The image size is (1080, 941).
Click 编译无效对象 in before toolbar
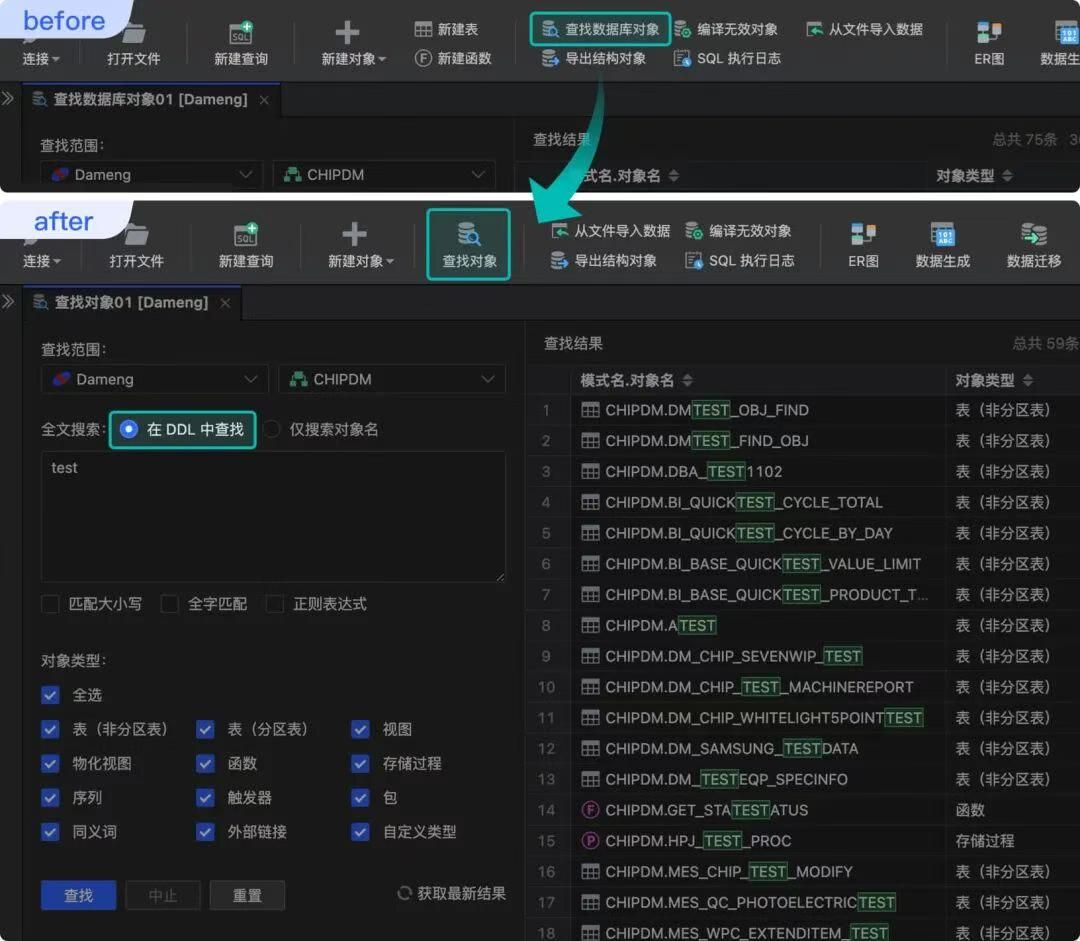coord(726,29)
